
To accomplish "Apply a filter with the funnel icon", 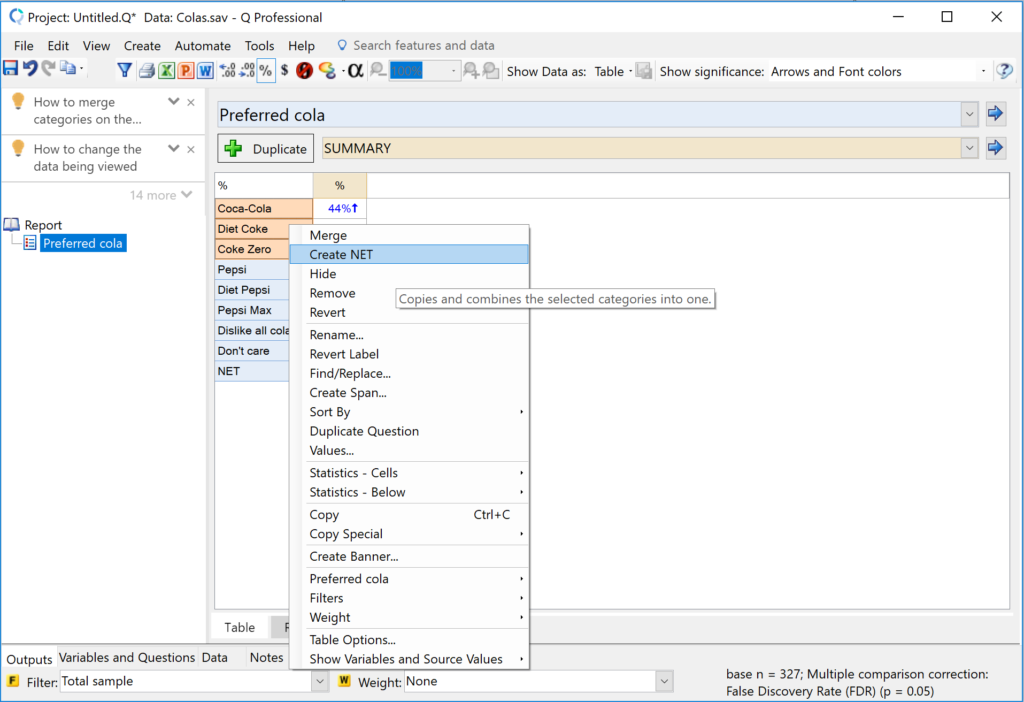I will tap(124, 70).
